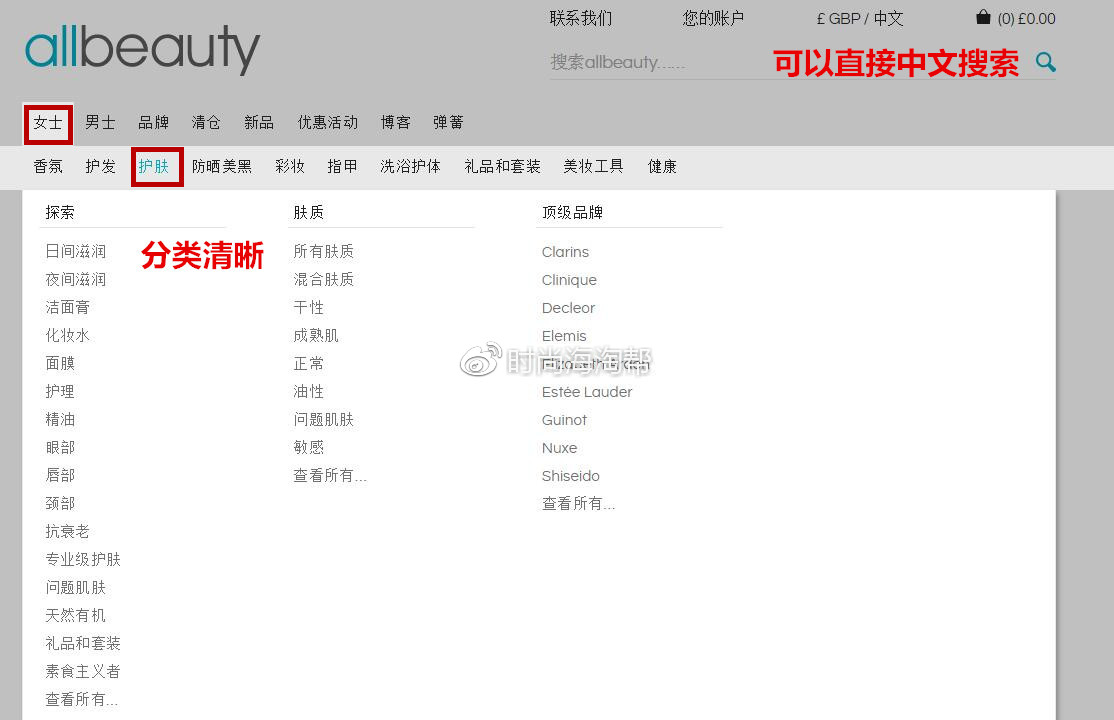
Task: Visit the Estée Lauder brand page
Action: [x=587, y=392]
